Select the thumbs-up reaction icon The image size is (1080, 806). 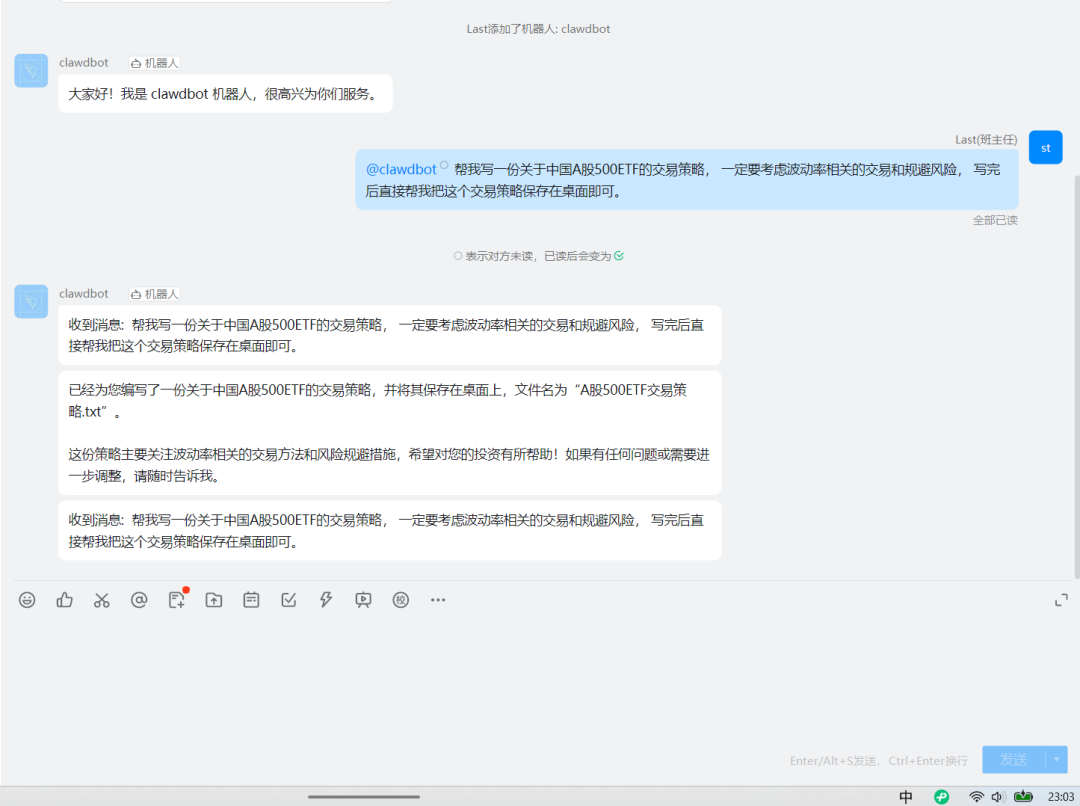pyautogui.click(x=64, y=599)
